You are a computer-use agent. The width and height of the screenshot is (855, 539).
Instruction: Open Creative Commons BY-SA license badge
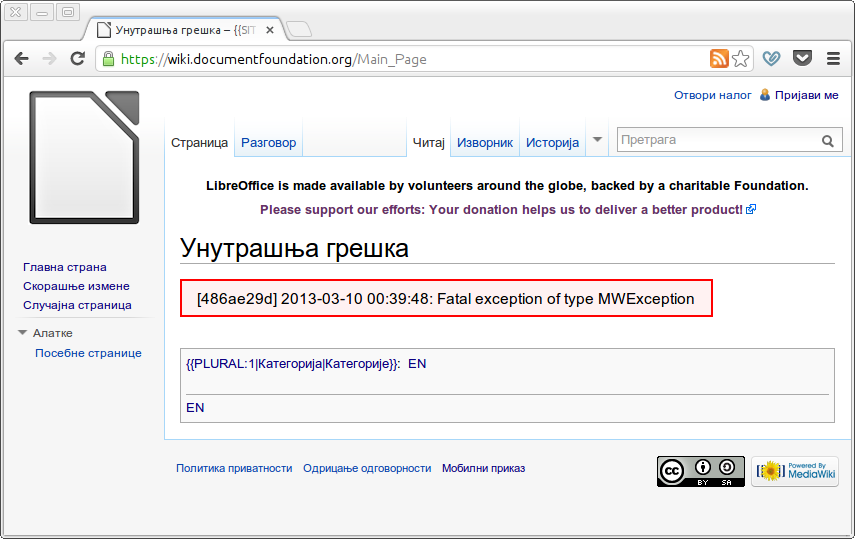tap(700, 471)
